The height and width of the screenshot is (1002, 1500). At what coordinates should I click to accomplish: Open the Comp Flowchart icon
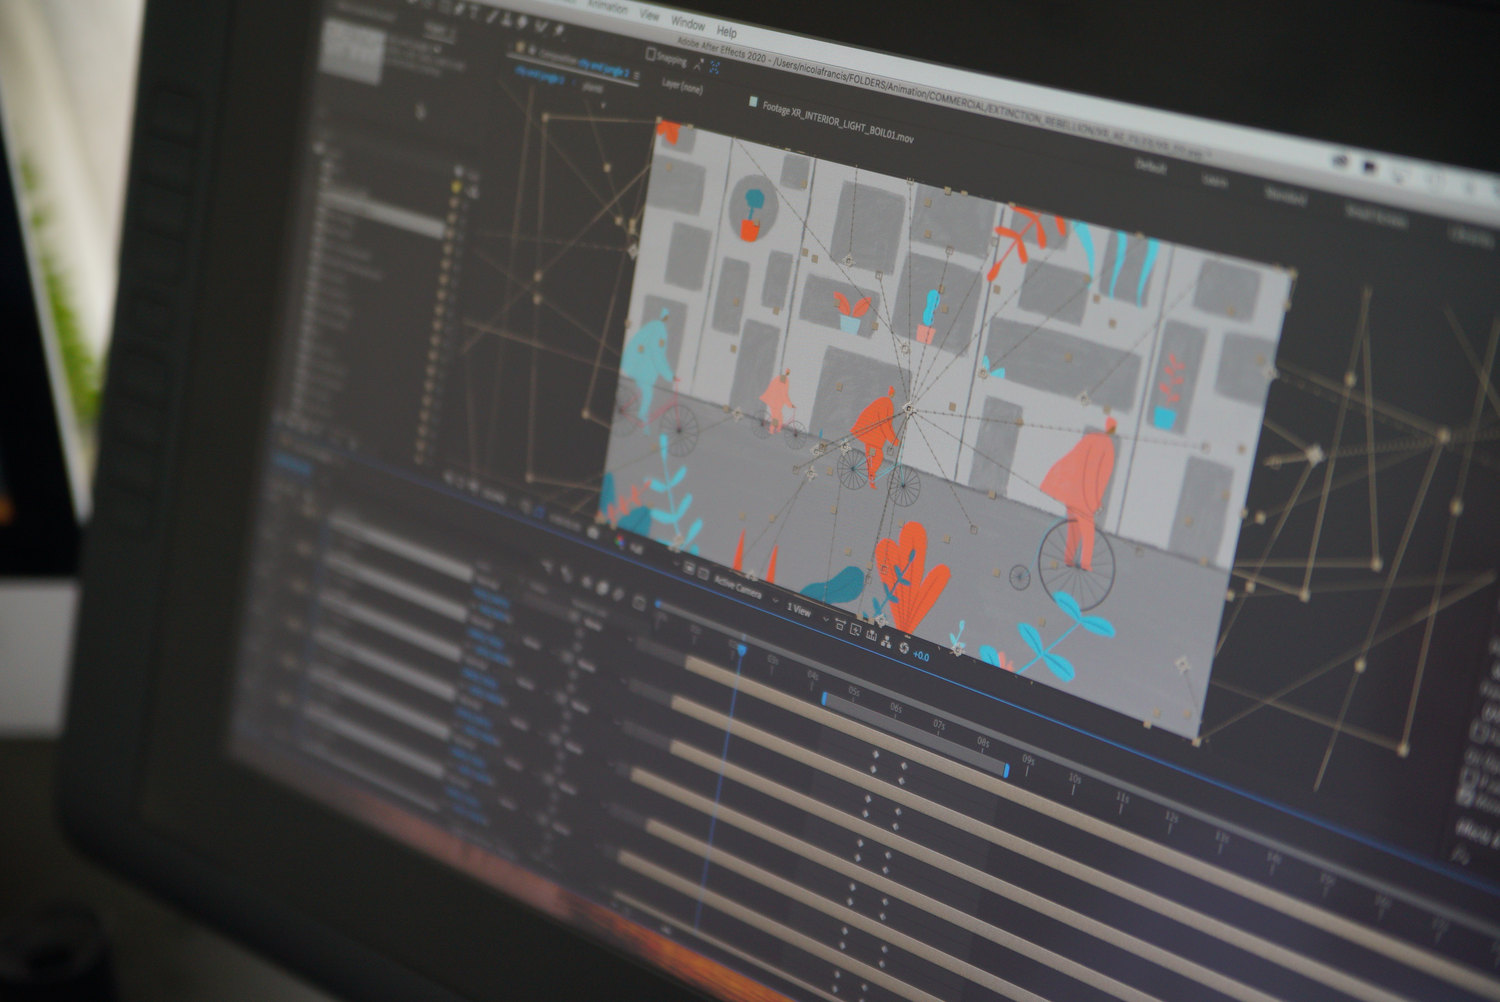pyautogui.click(x=886, y=641)
